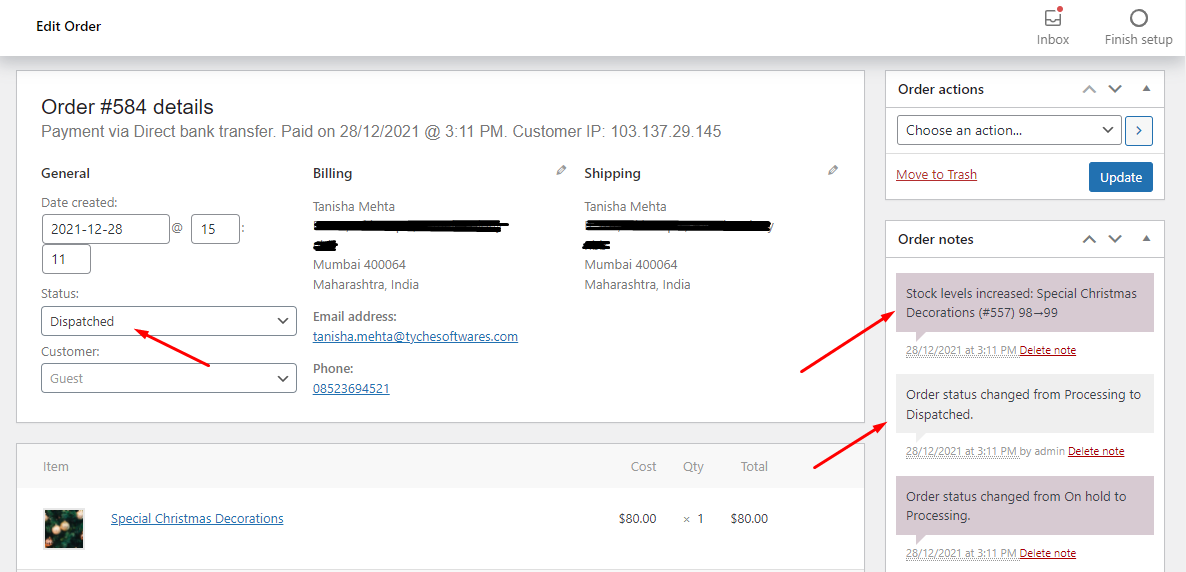The height and width of the screenshot is (572, 1186).
Task: Click Move to Trash link
Action: click(x=936, y=175)
